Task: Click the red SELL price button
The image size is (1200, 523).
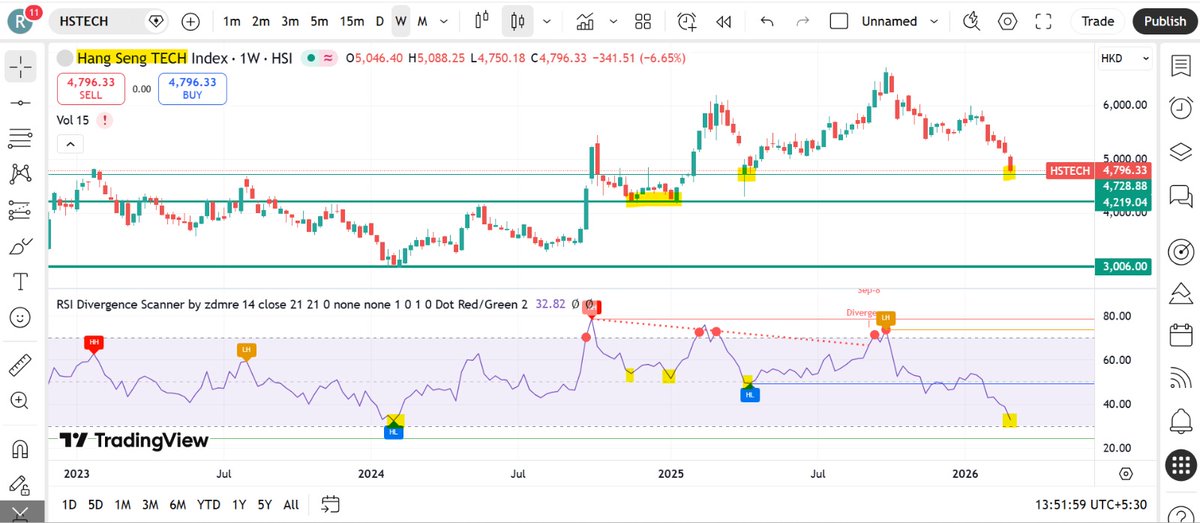Action: pyautogui.click(x=91, y=89)
